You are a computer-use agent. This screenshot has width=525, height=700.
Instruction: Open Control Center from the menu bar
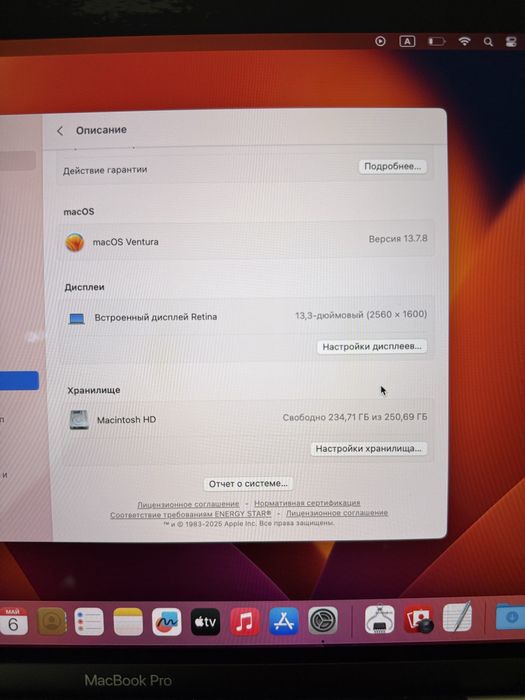click(x=511, y=42)
